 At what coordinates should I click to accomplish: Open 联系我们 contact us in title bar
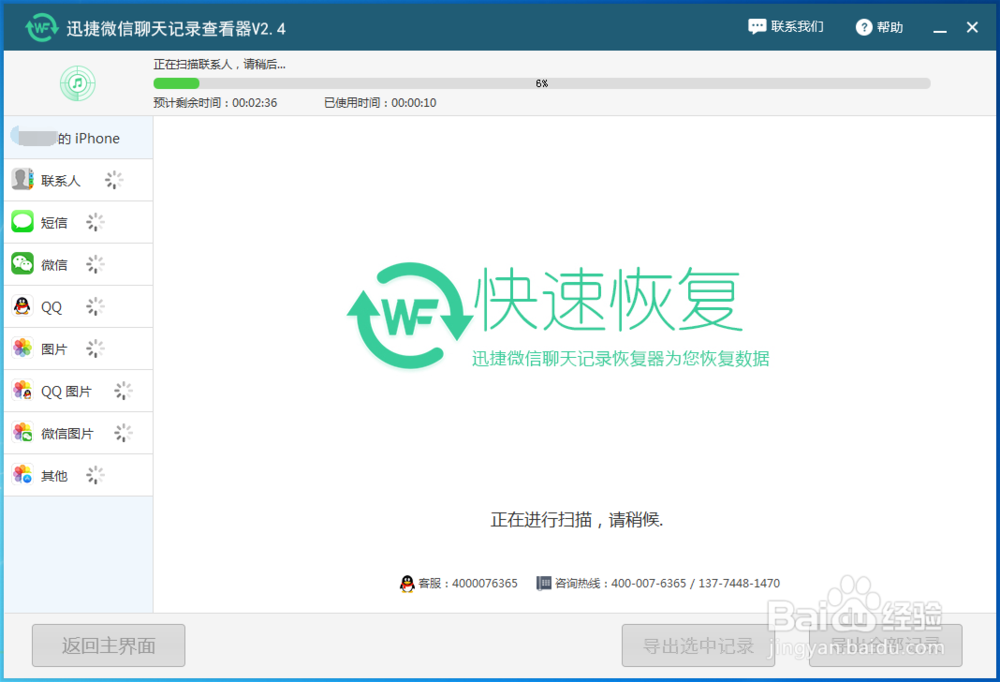(x=786, y=27)
